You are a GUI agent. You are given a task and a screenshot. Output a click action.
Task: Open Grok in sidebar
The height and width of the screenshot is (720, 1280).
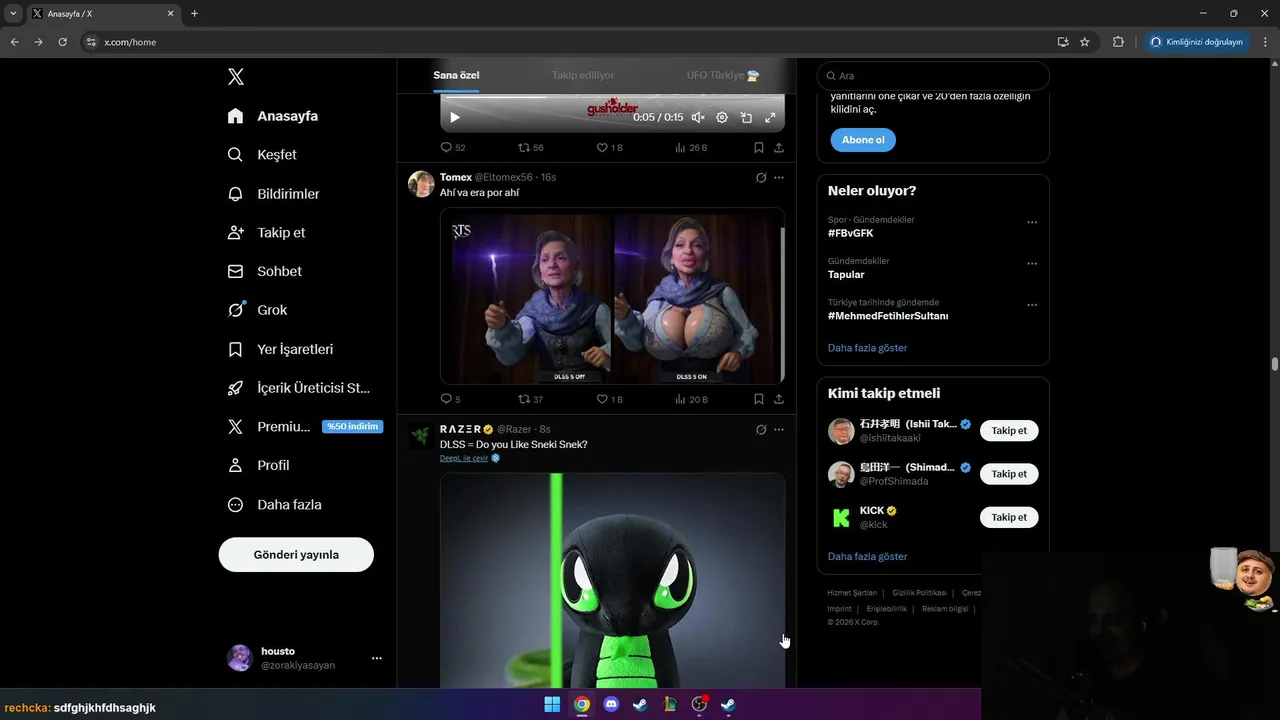click(257, 310)
